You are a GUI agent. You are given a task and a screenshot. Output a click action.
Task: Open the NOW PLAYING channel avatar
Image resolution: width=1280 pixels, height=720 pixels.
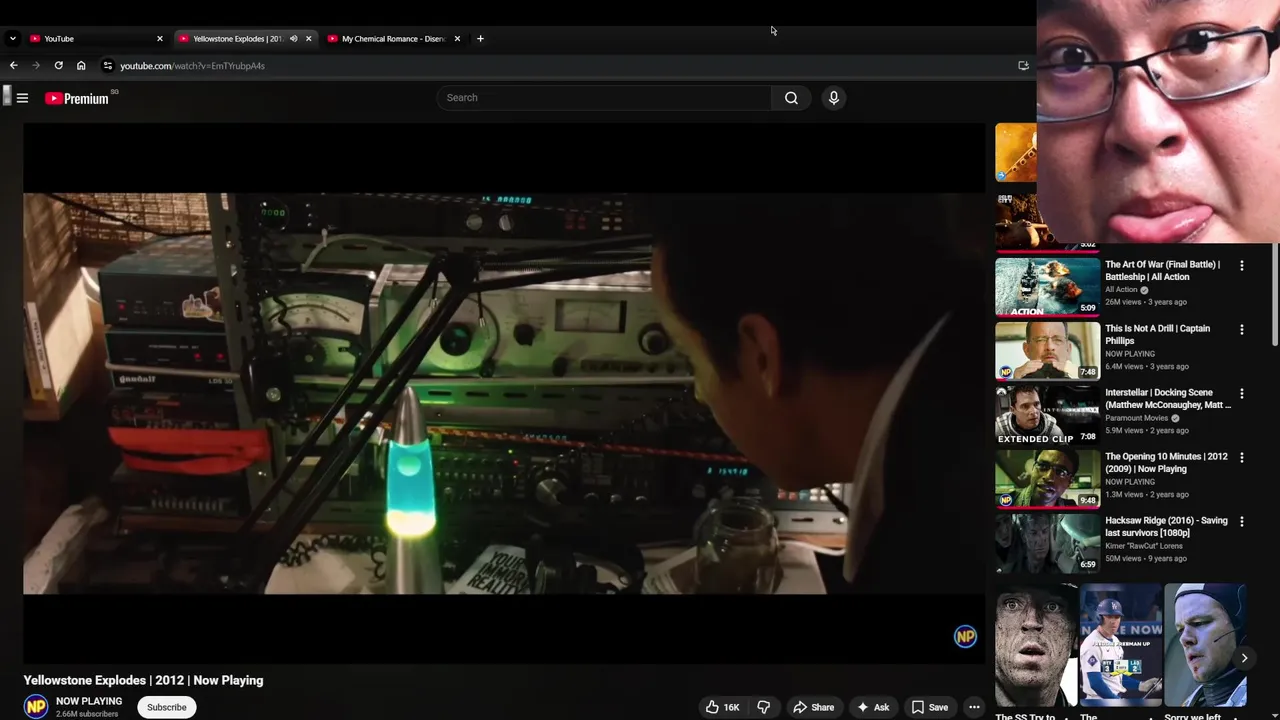36,707
